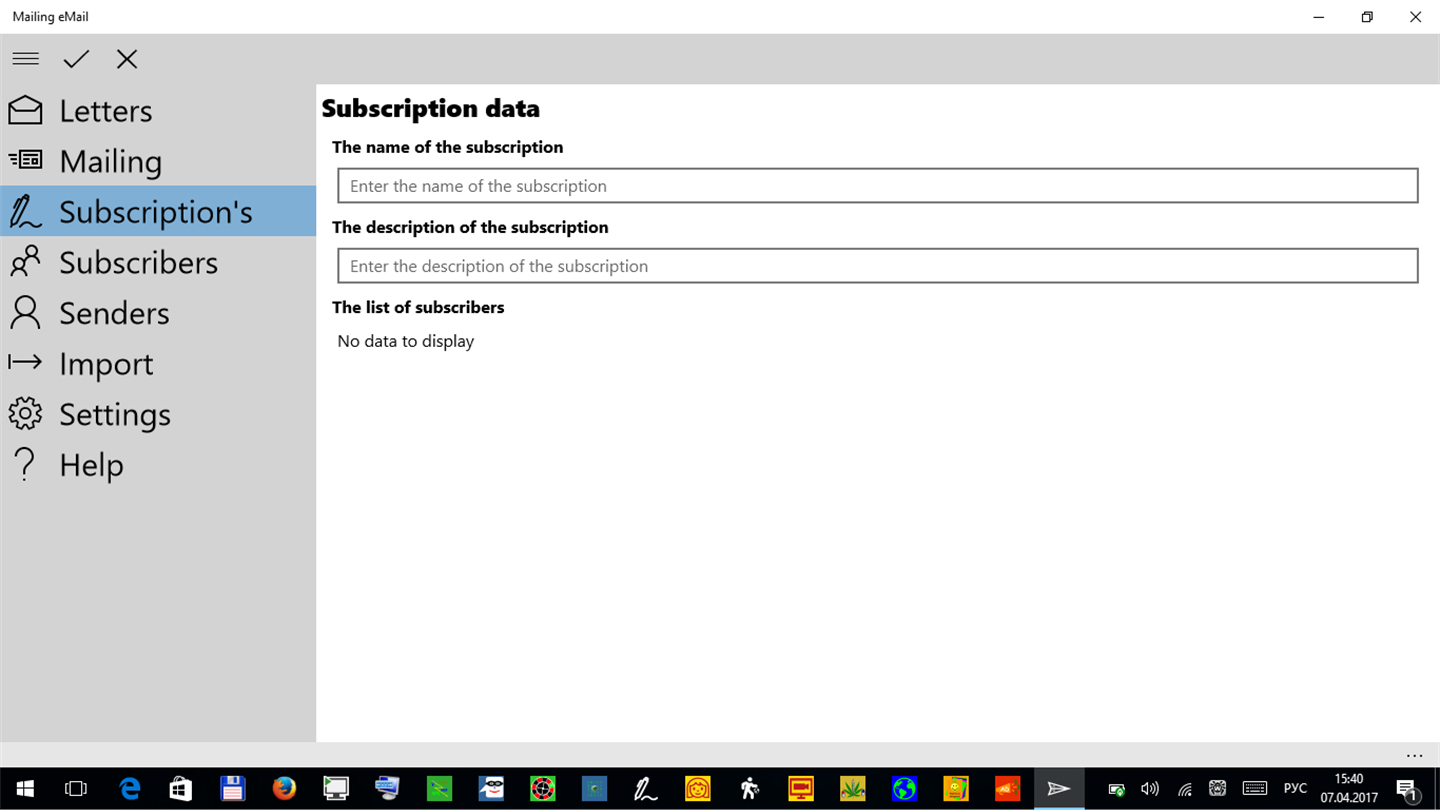Open the Import page
Image resolution: width=1440 pixels, height=810 pixels.
click(158, 364)
